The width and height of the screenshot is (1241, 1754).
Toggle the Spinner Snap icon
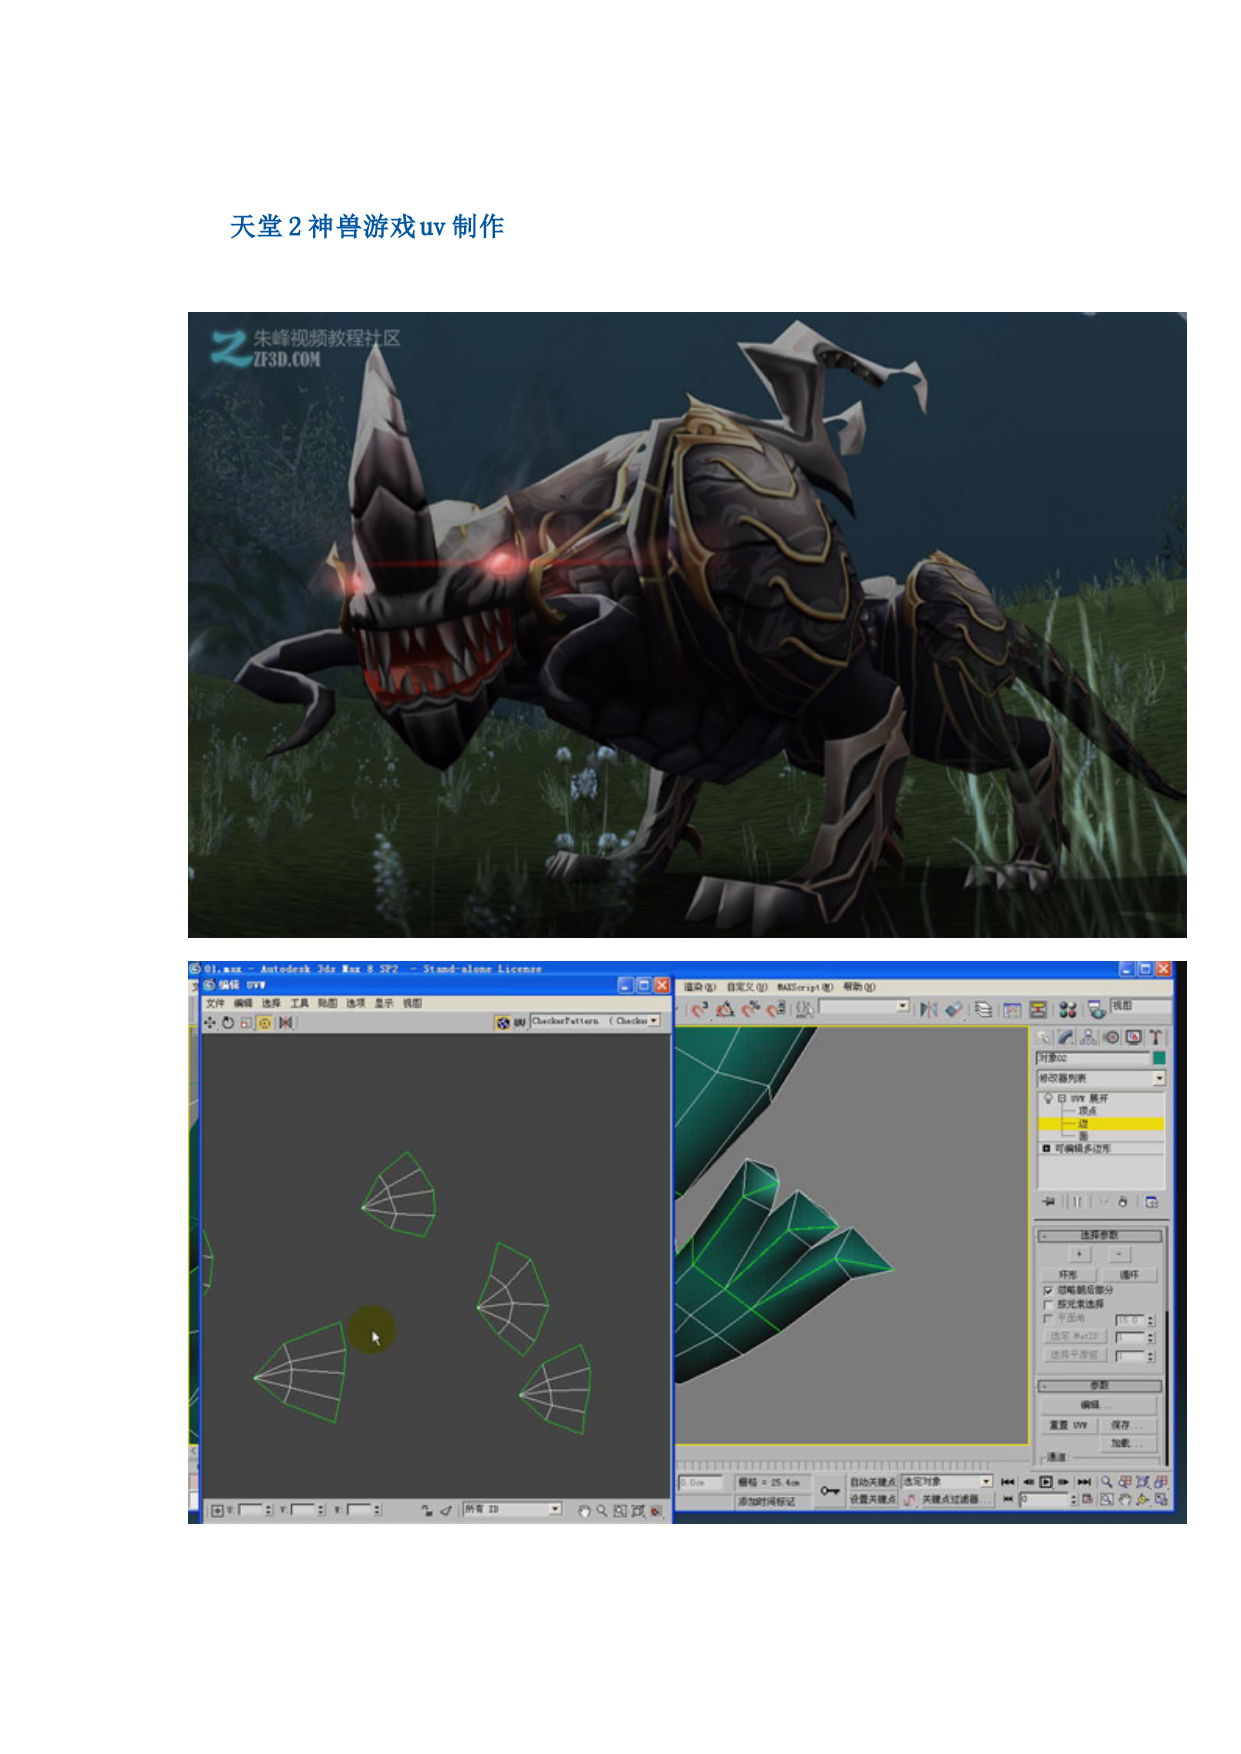[775, 1010]
